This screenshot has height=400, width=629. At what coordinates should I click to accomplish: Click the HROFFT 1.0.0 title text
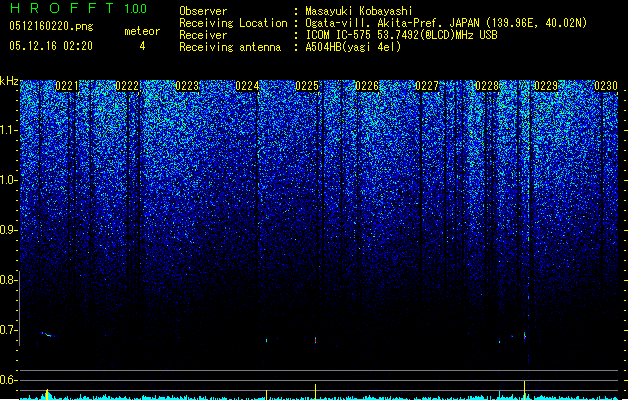pos(79,8)
